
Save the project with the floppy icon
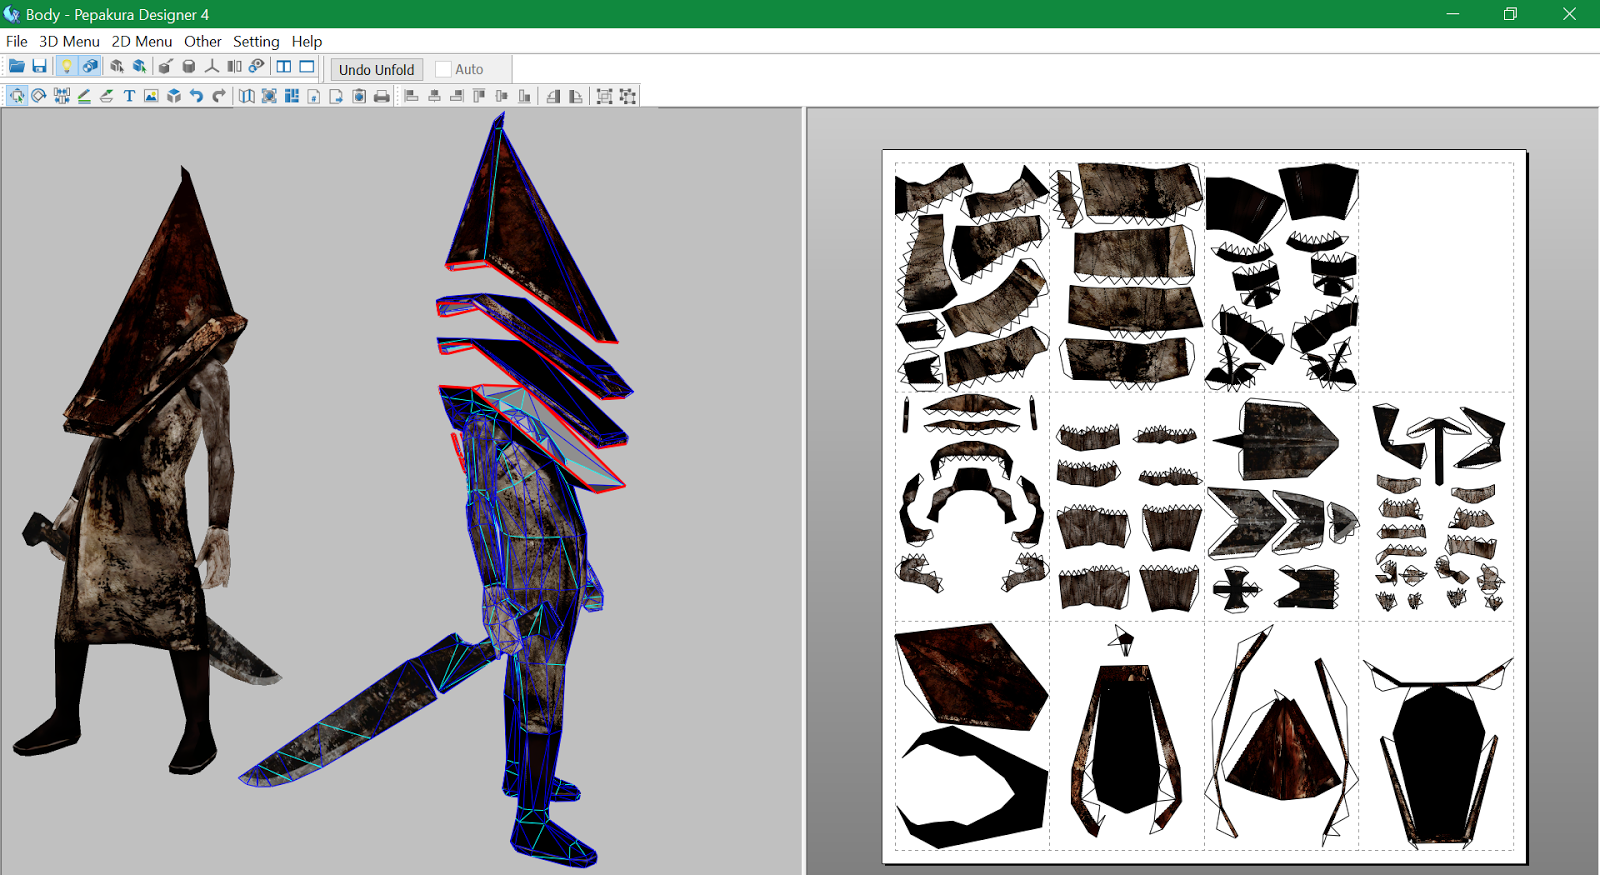point(40,67)
